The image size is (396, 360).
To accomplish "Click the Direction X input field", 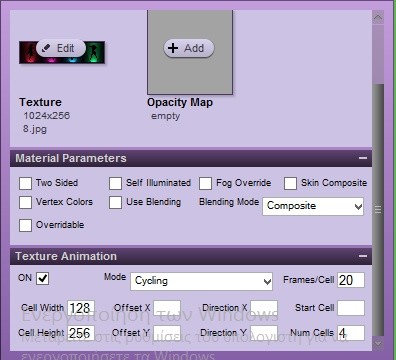I will coord(264,308).
